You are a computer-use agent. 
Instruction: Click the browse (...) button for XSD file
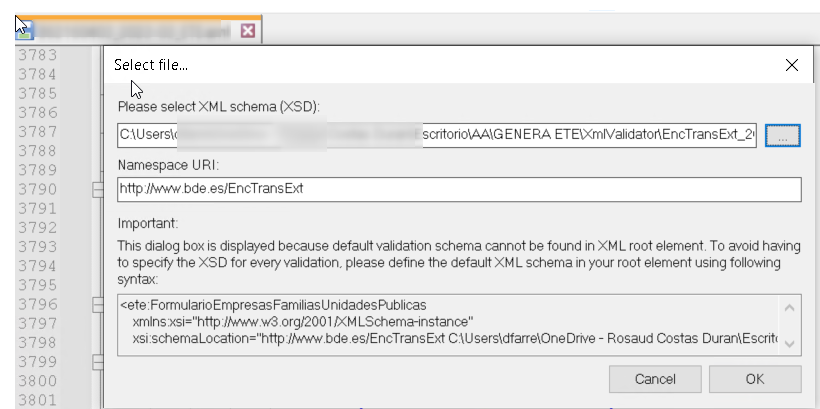tap(782, 136)
